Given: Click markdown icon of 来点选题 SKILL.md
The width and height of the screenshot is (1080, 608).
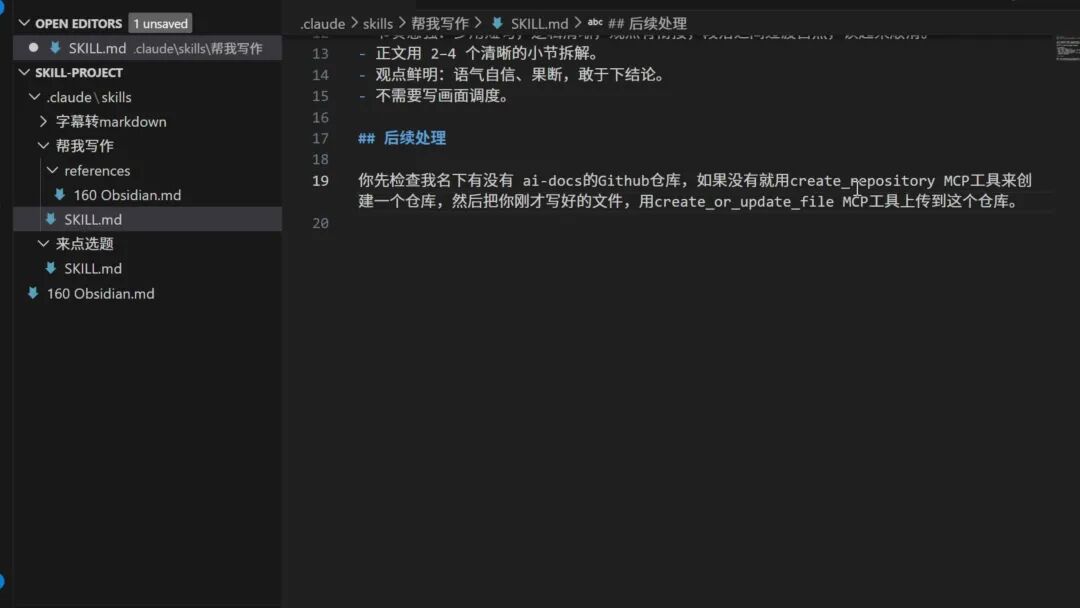Looking at the screenshot, I should (x=51, y=269).
